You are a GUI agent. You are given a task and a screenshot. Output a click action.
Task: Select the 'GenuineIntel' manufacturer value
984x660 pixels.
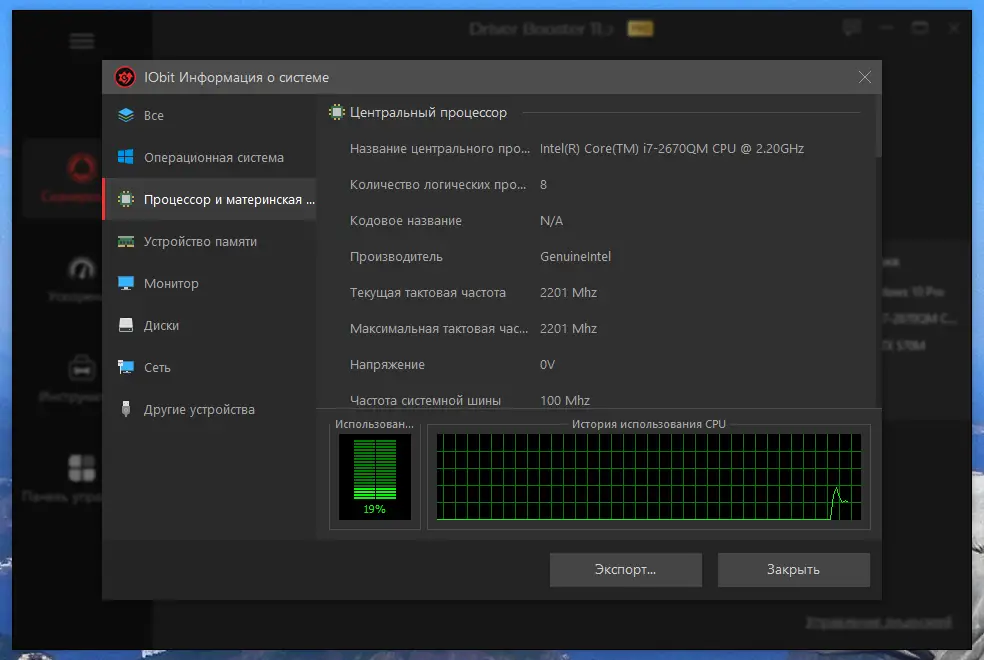coord(575,257)
